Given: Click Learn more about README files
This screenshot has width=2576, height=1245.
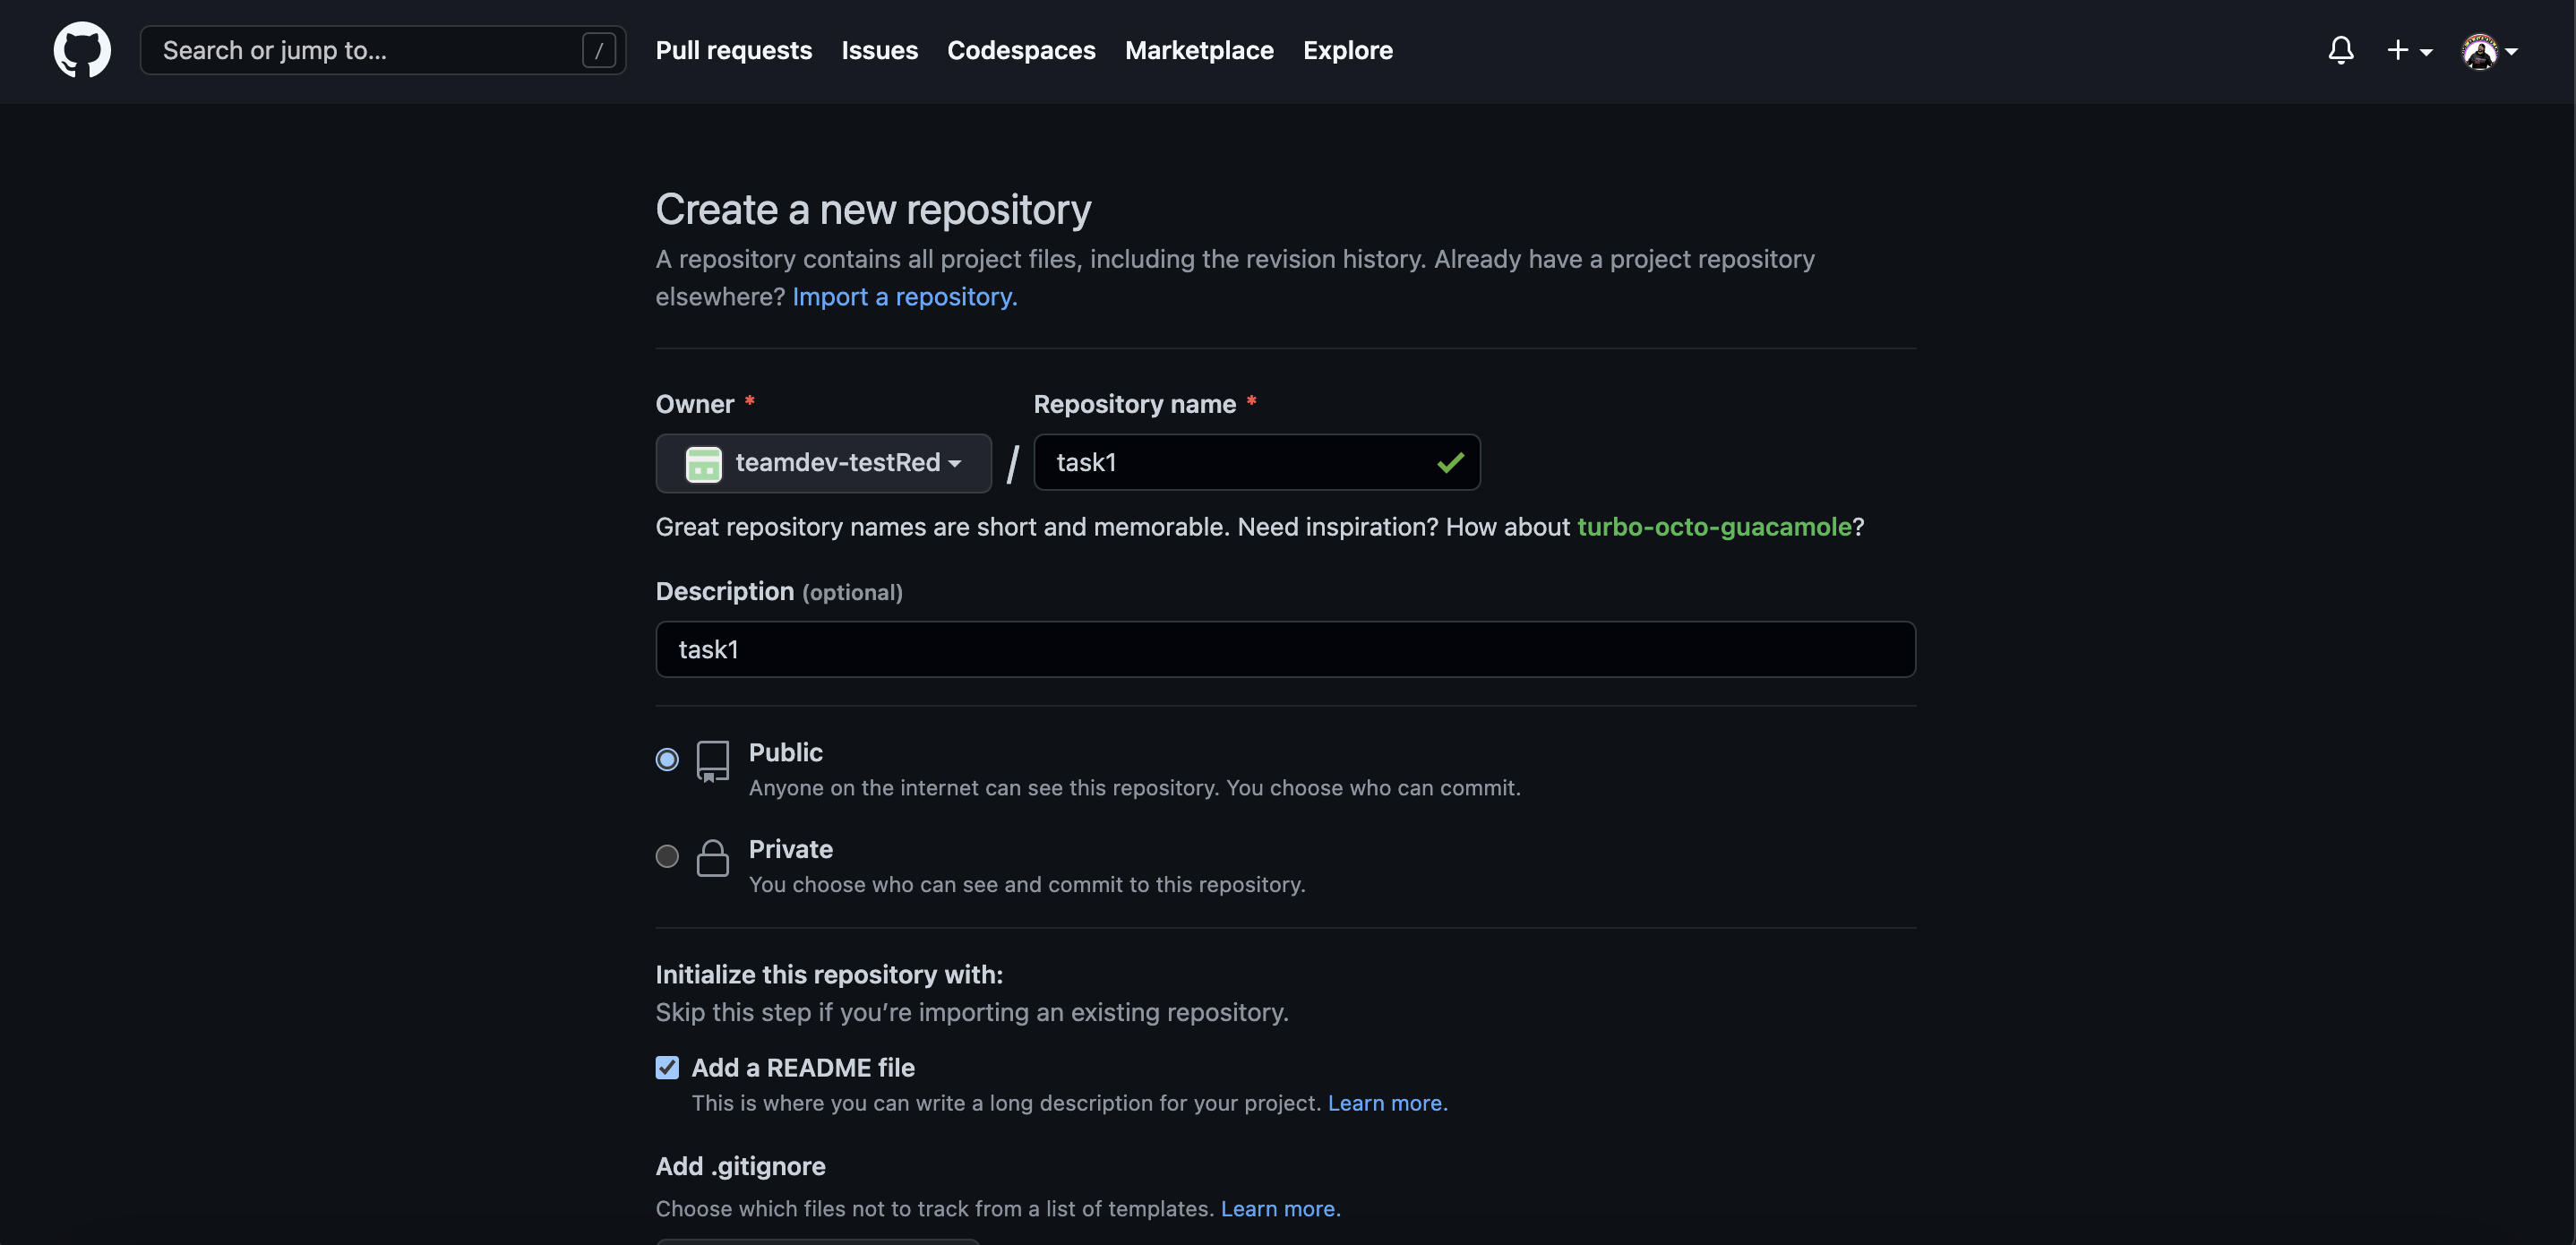Looking at the screenshot, I should click(x=1386, y=1103).
